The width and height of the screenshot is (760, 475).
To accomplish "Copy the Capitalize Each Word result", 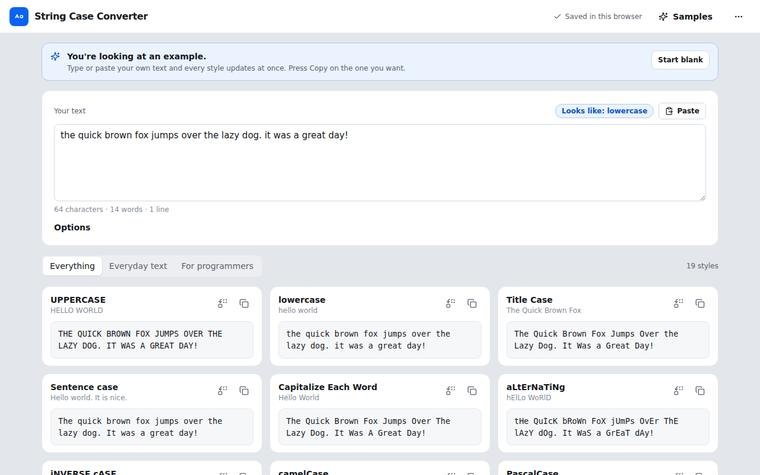I will click(x=472, y=391).
